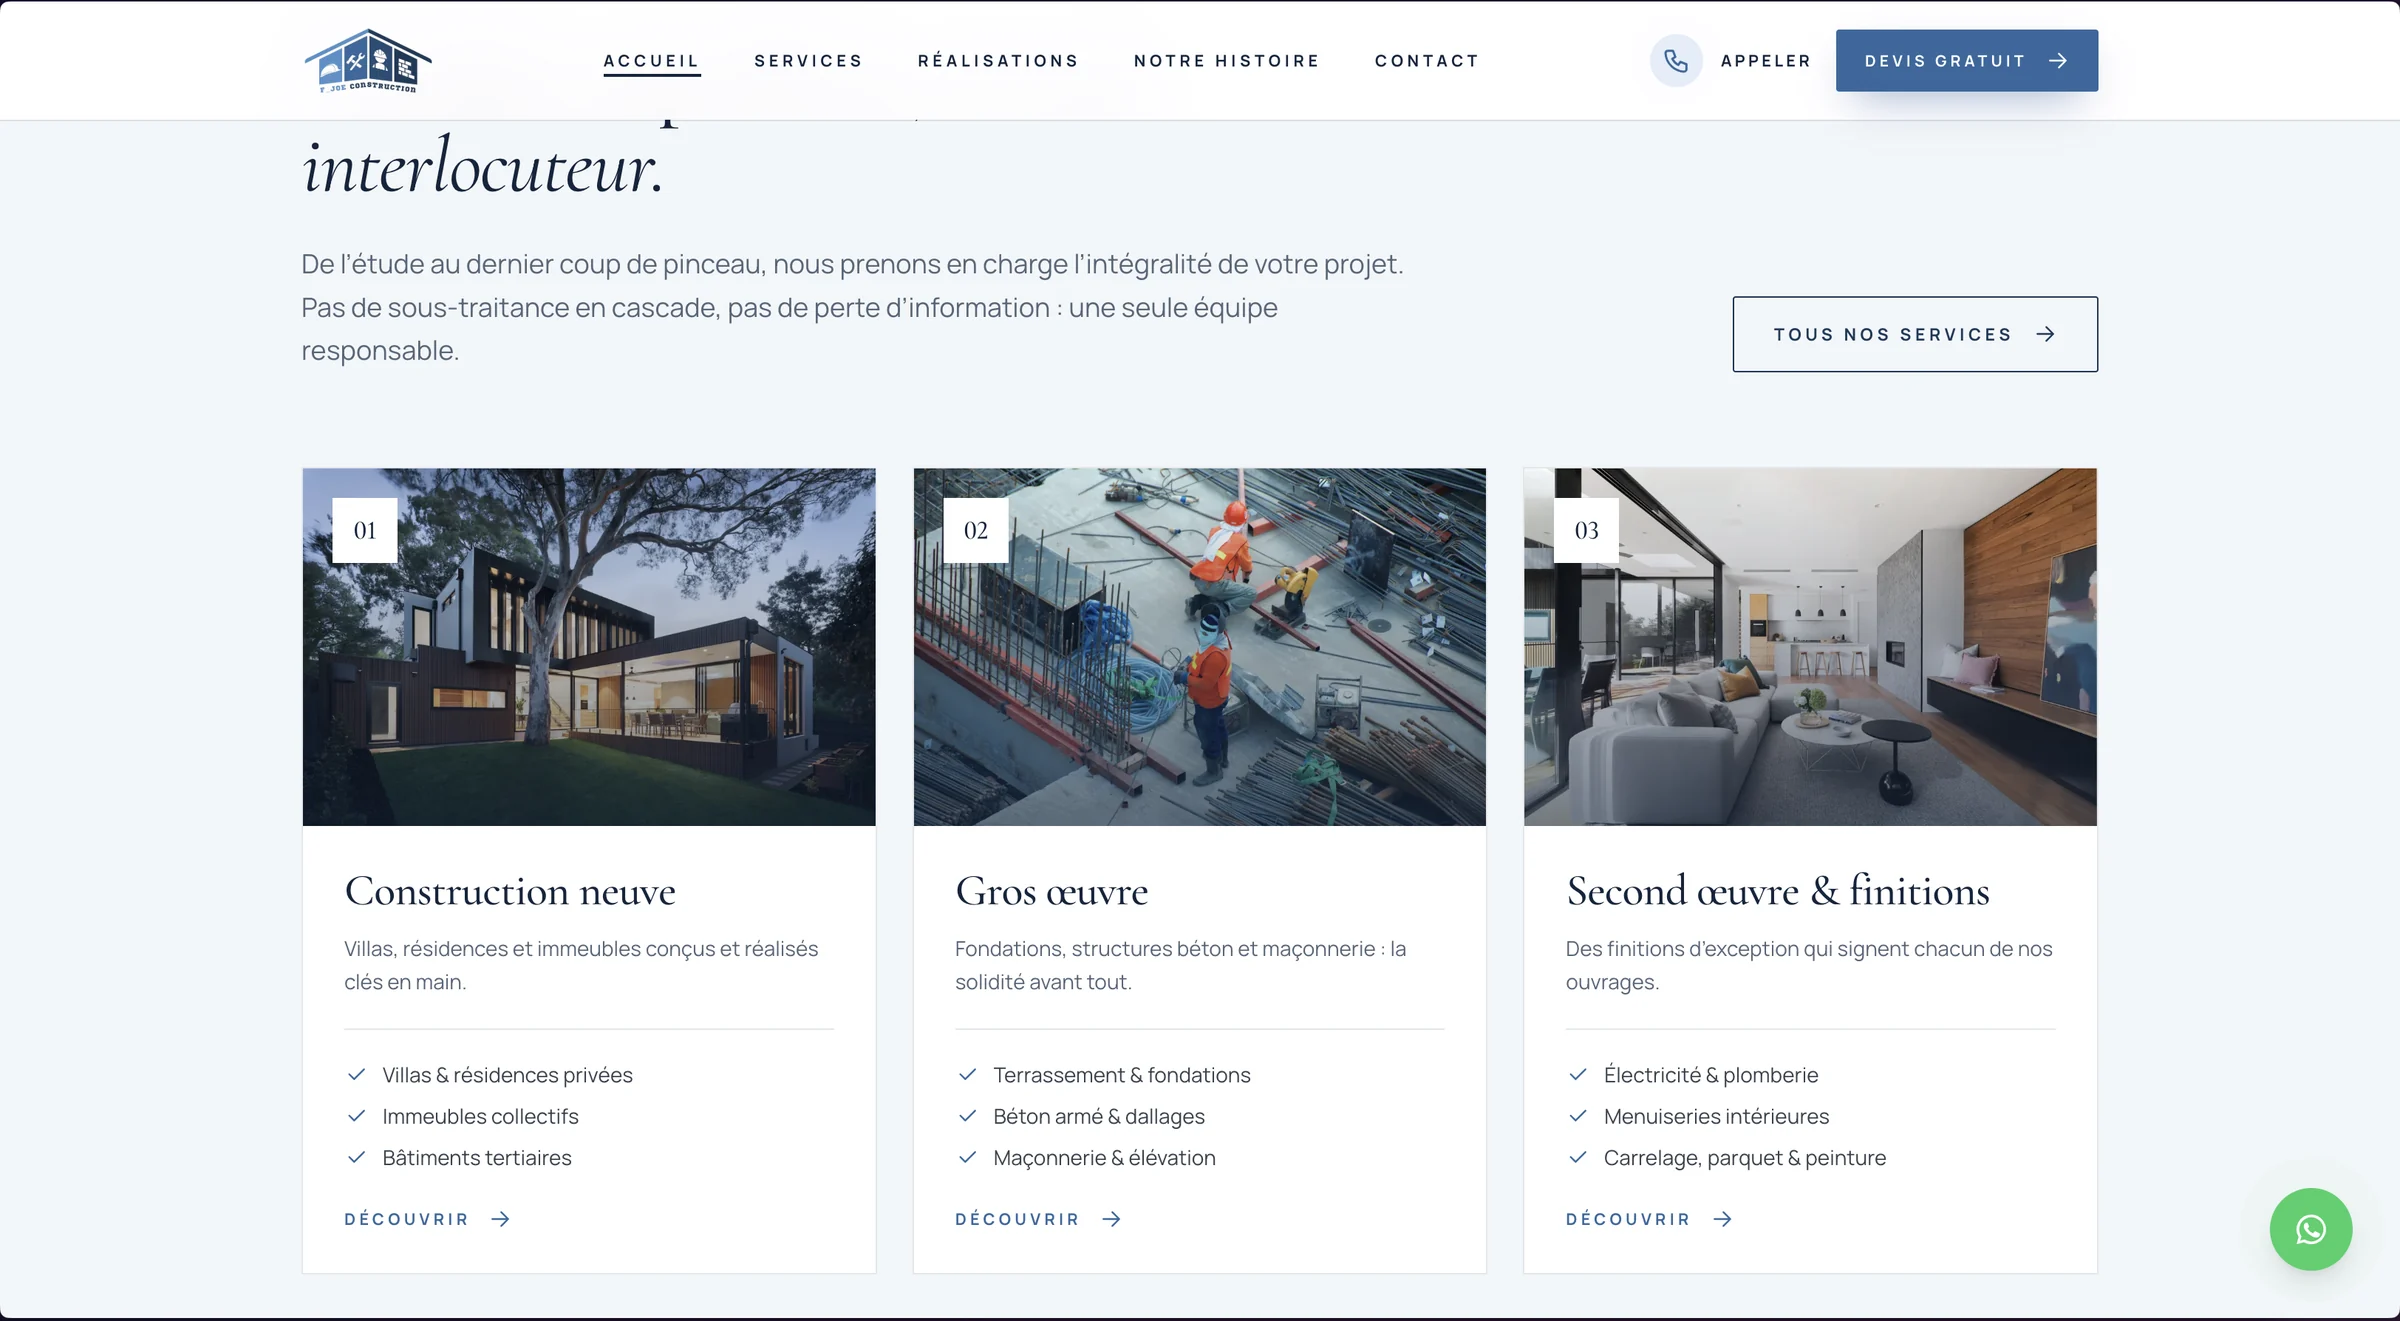The image size is (2400, 1321).
Task: Open Notre Histoire page
Action: (x=1226, y=61)
